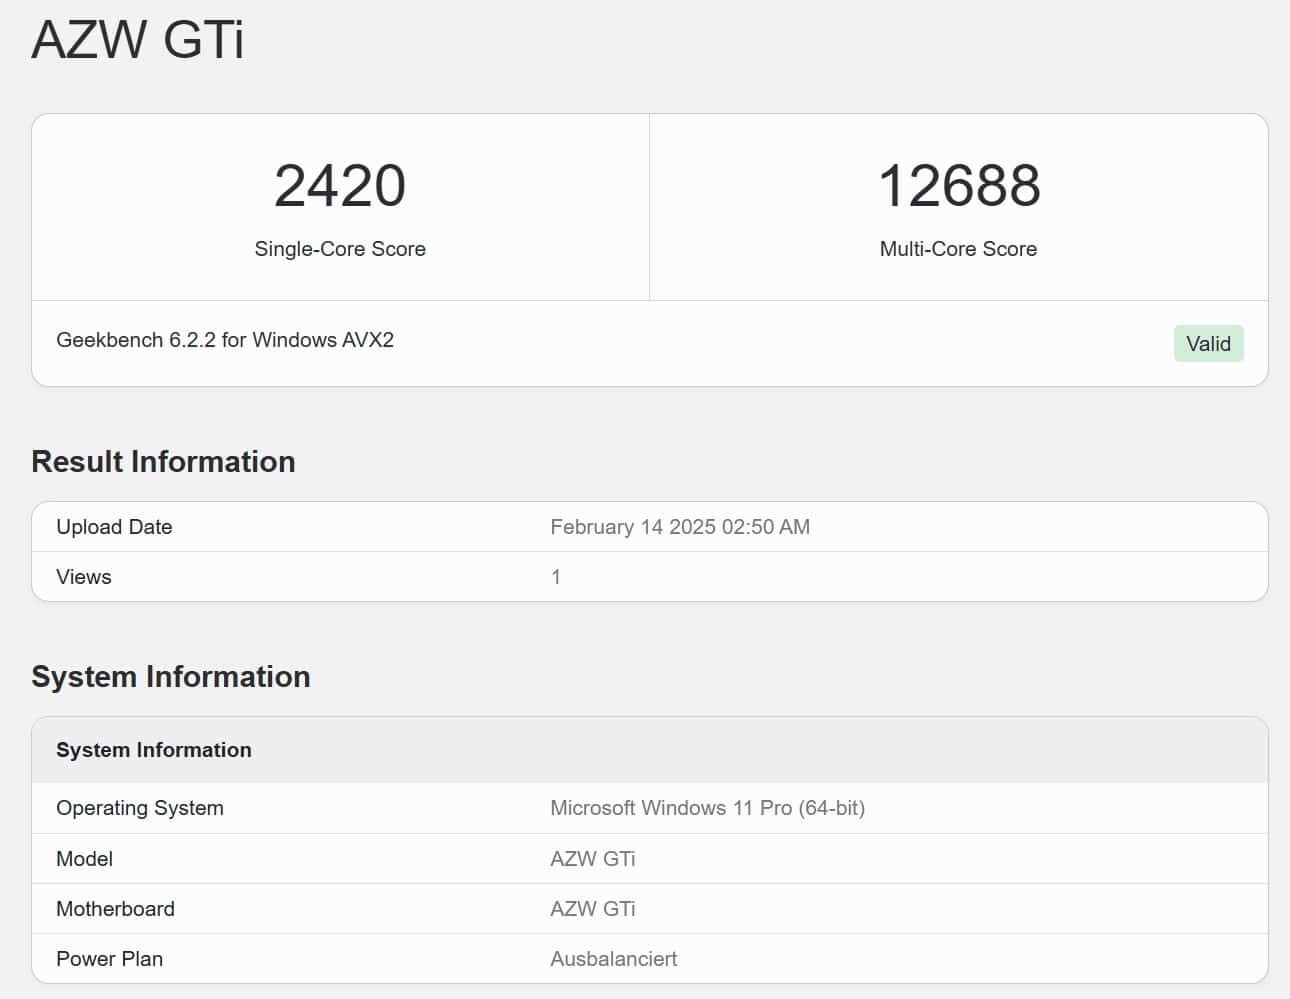Select the Views row label
The image size is (1290, 999).
84,577
